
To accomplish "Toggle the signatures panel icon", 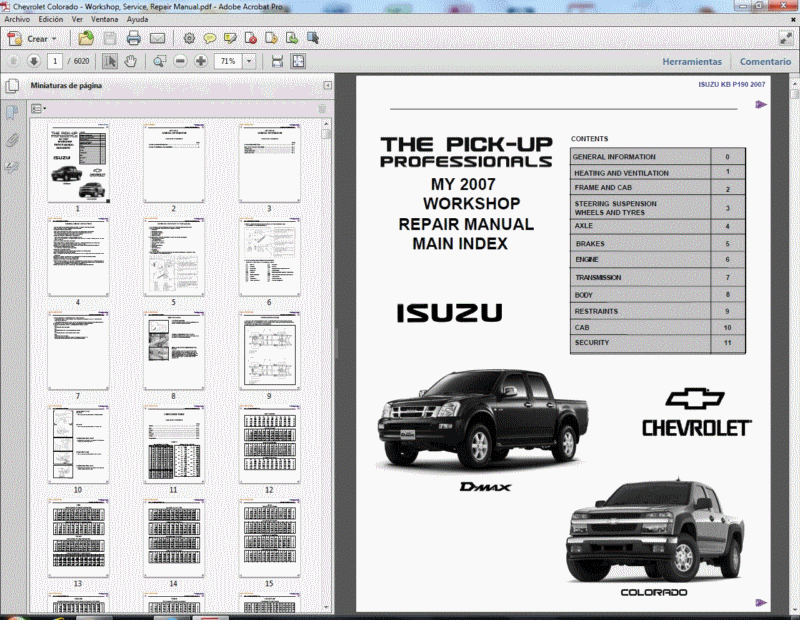I will click(12, 167).
